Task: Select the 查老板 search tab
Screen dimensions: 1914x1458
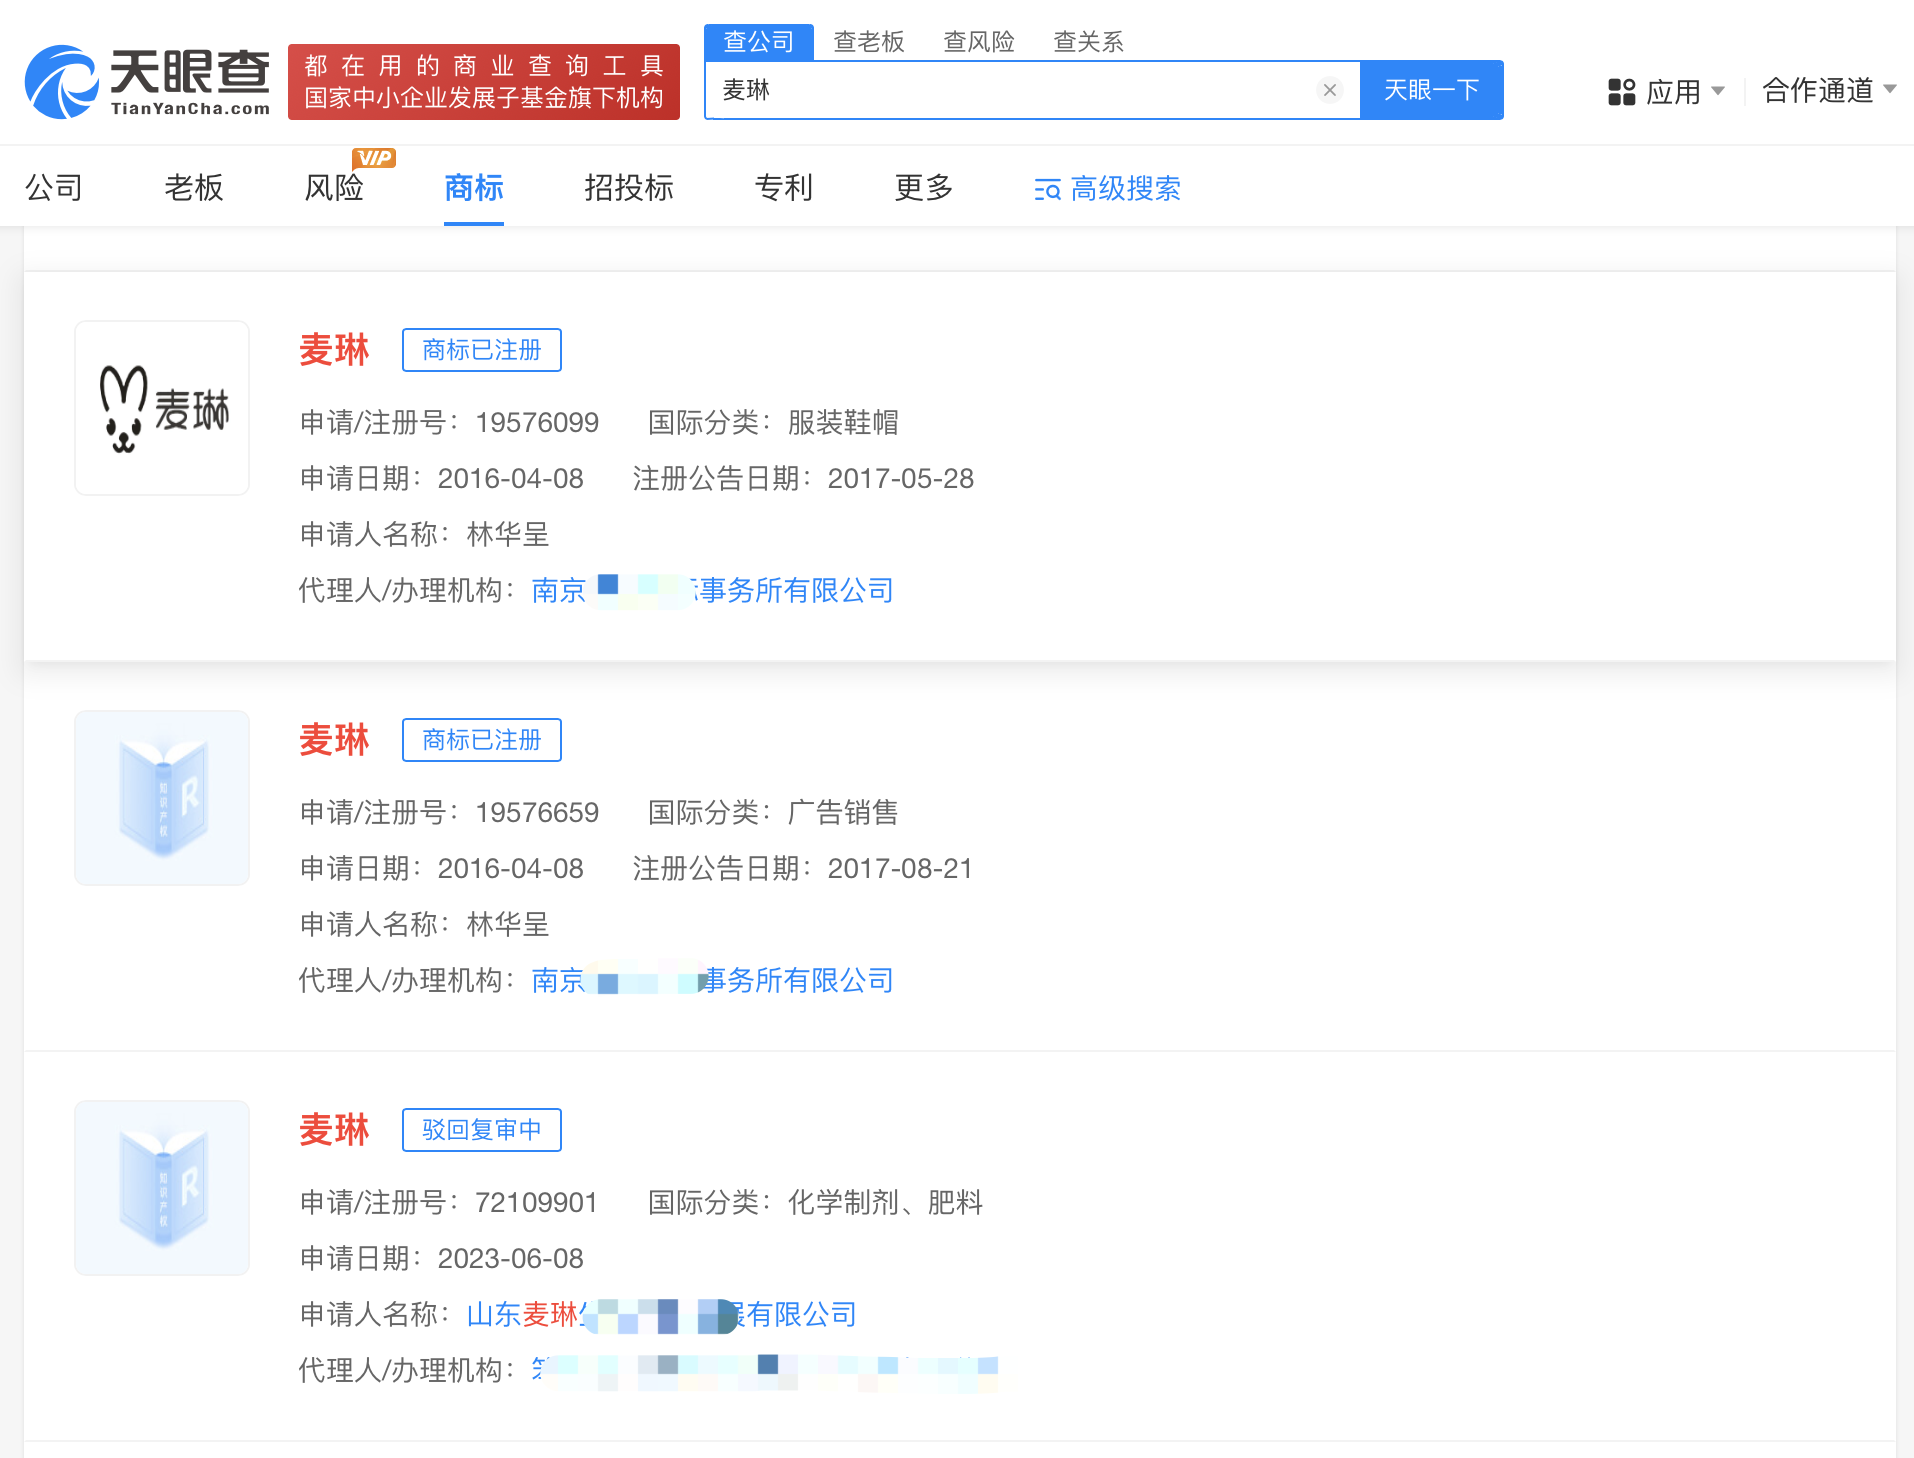Action: pyautogui.click(x=869, y=42)
